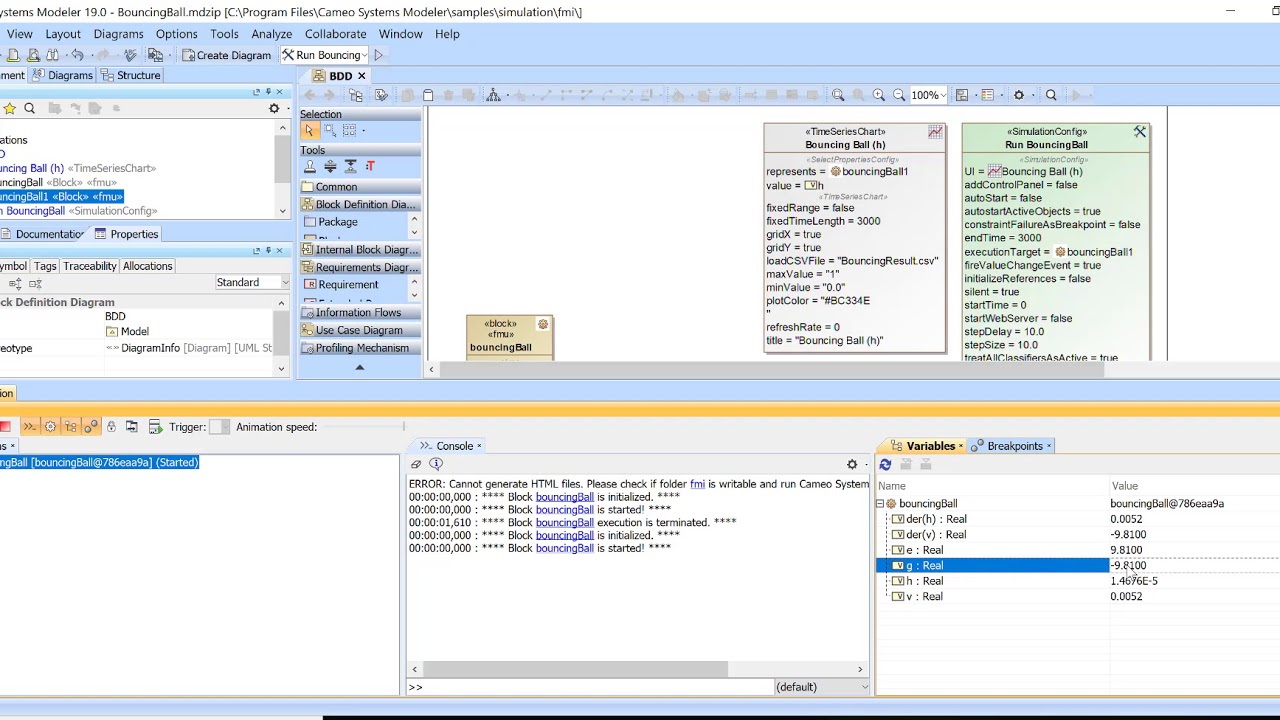Close the BDD diagram tab

(362, 76)
